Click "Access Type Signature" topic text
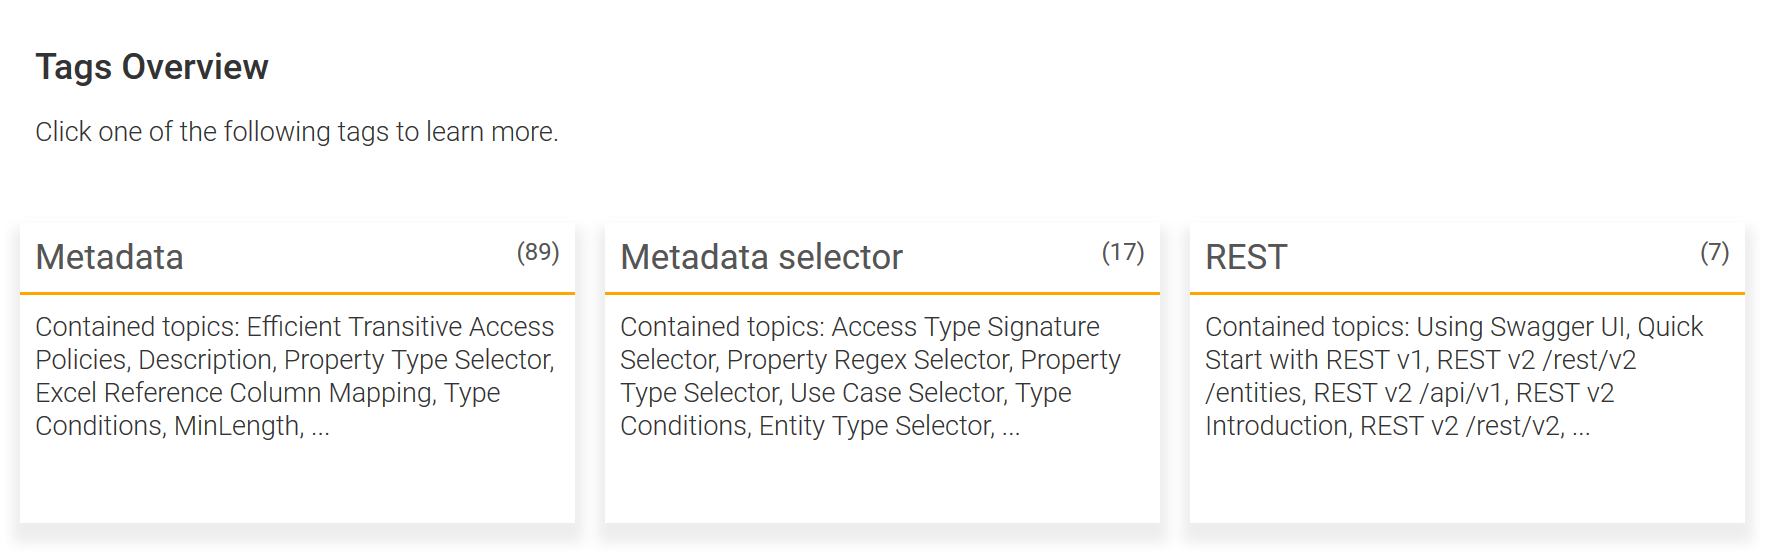The image size is (1774, 558). pos(965,327)
